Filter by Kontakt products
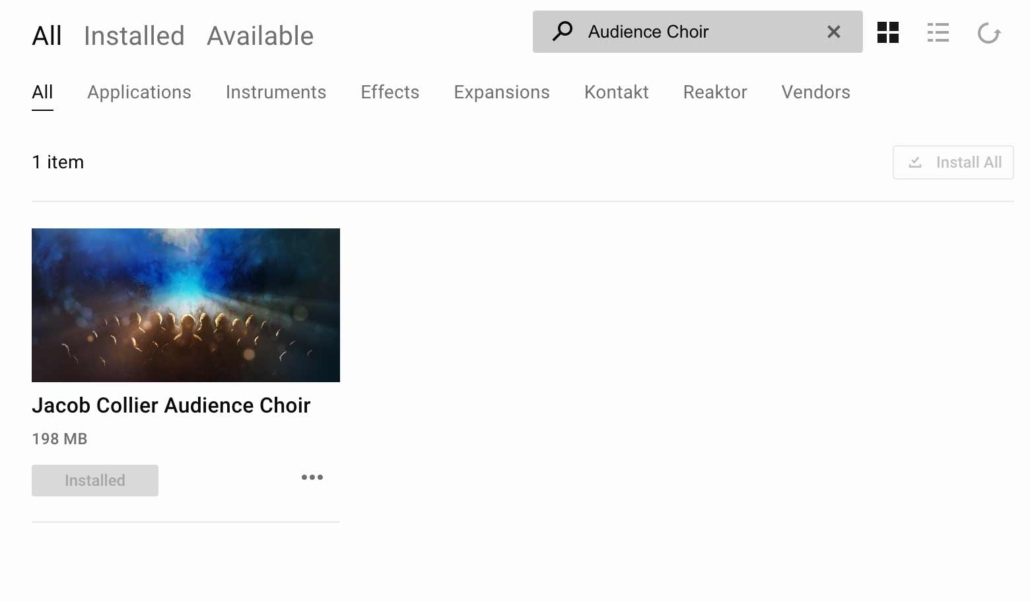 (616, 92)
